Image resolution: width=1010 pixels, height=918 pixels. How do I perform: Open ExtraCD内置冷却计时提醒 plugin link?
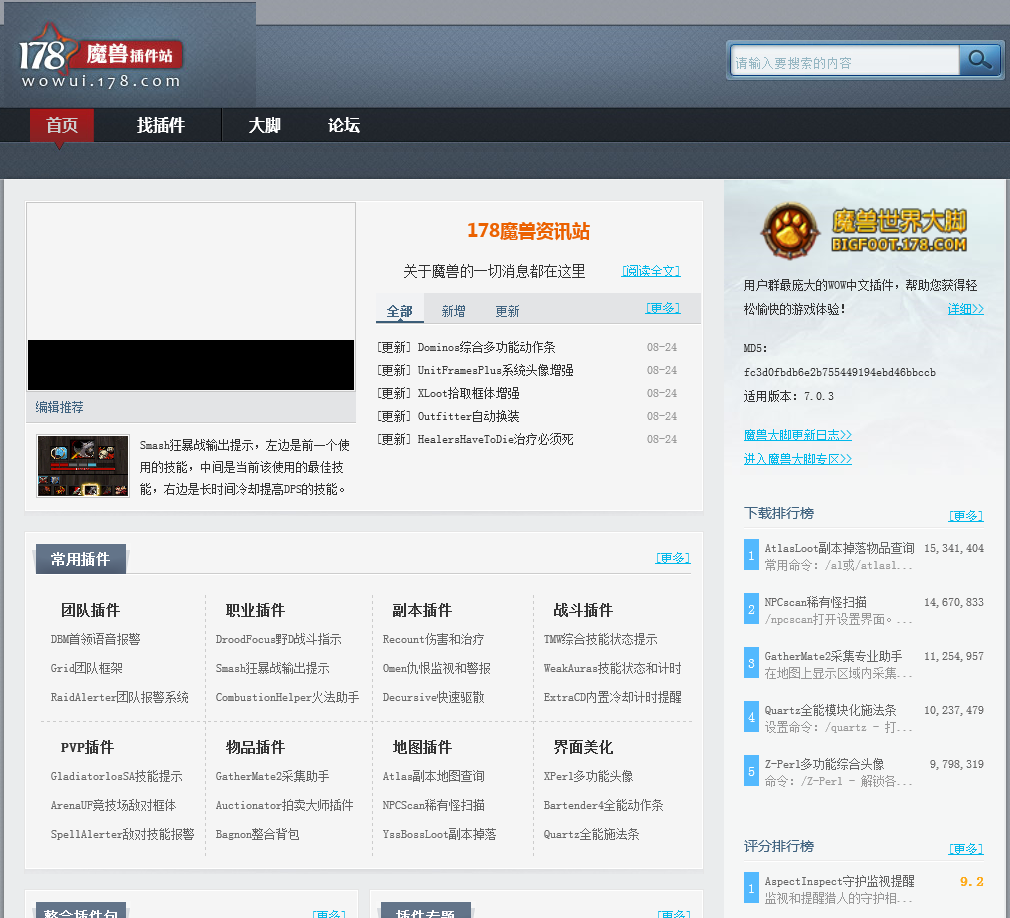(x=612, y=697)
